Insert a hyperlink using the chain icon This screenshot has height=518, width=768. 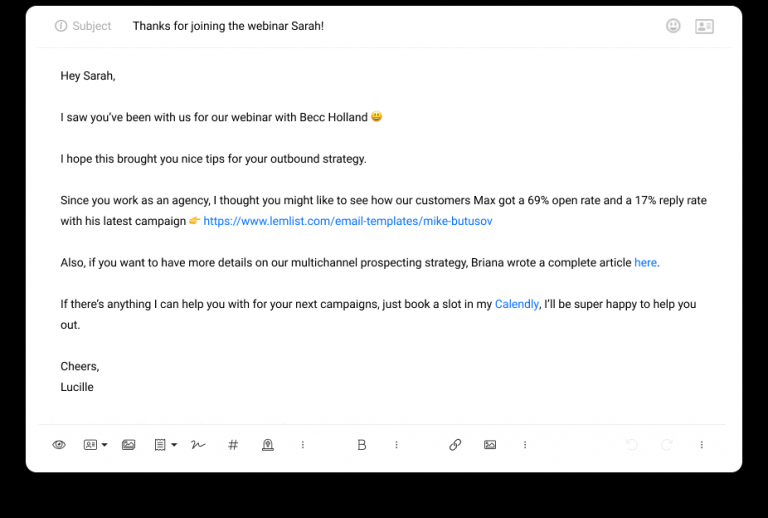(x=455, y=445)
